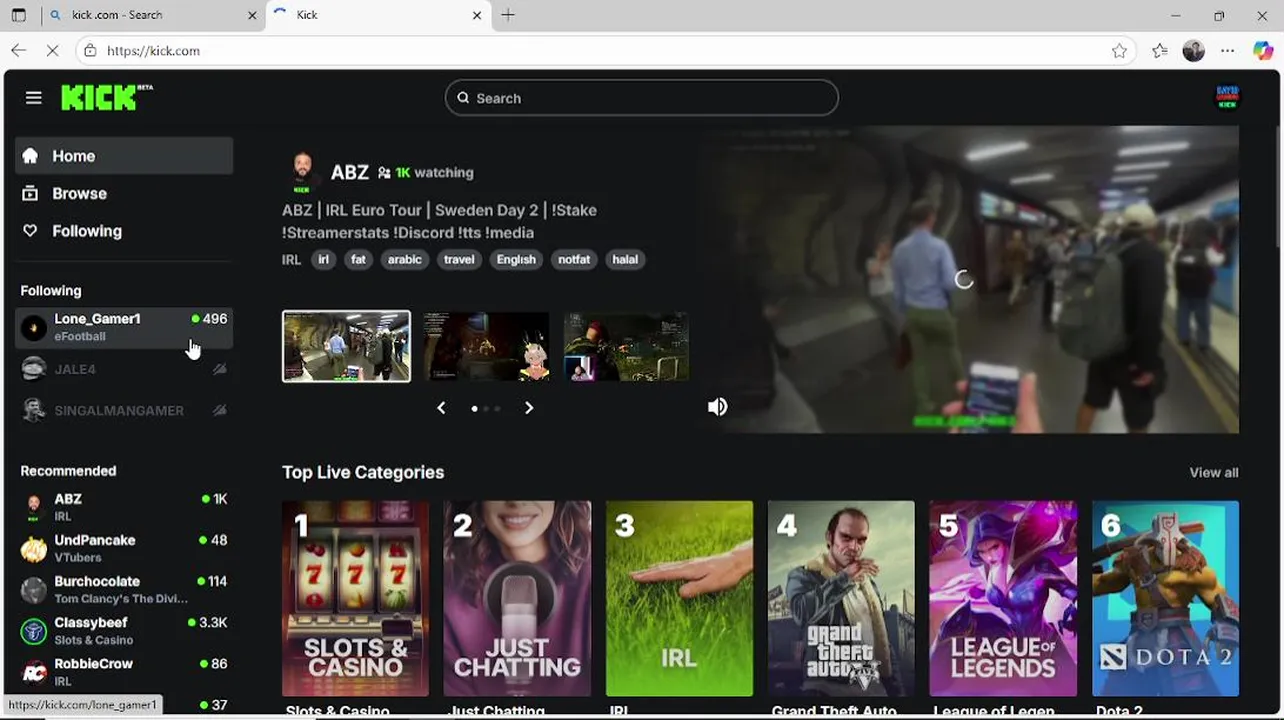The width and height of the screenshot is (1284, 720).
Task: Open Dota 2 category card
Action: click(x=1165, y=598)
